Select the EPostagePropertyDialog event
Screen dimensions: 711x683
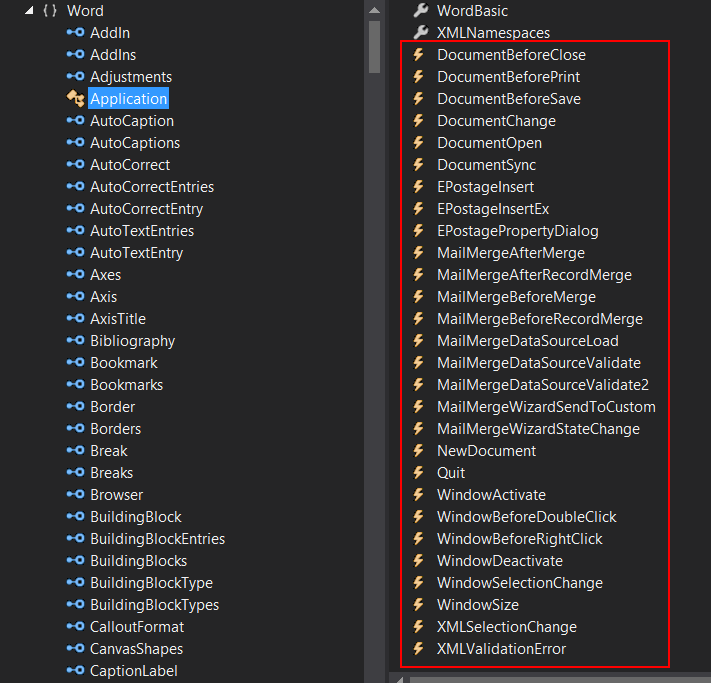pos(518,231)
